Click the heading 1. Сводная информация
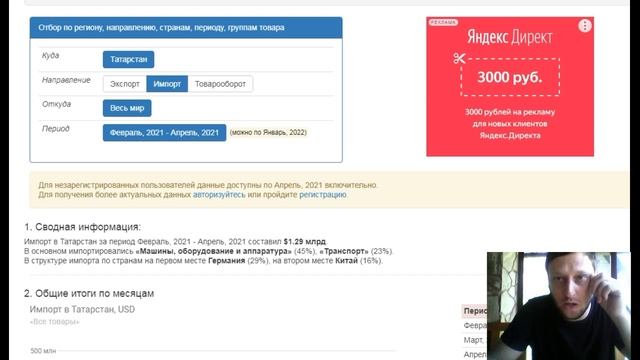Image resolution: width=640 pixels, height=360 pixels. [x=82, y=227]
